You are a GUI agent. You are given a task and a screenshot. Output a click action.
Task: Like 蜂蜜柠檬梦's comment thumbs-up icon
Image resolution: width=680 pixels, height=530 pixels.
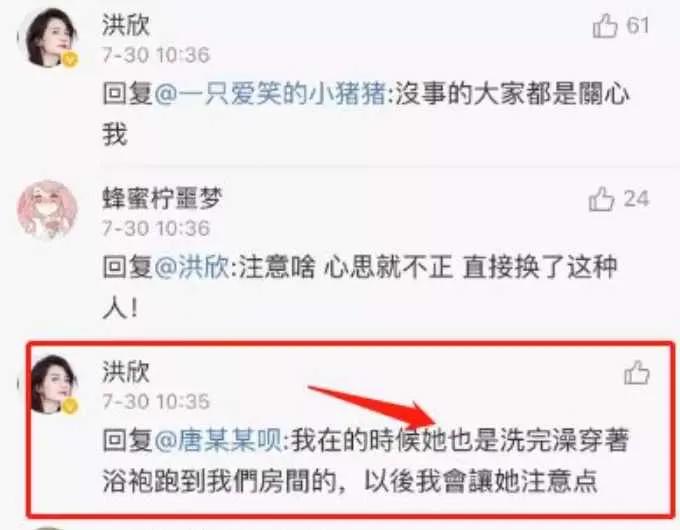point(601,199)
